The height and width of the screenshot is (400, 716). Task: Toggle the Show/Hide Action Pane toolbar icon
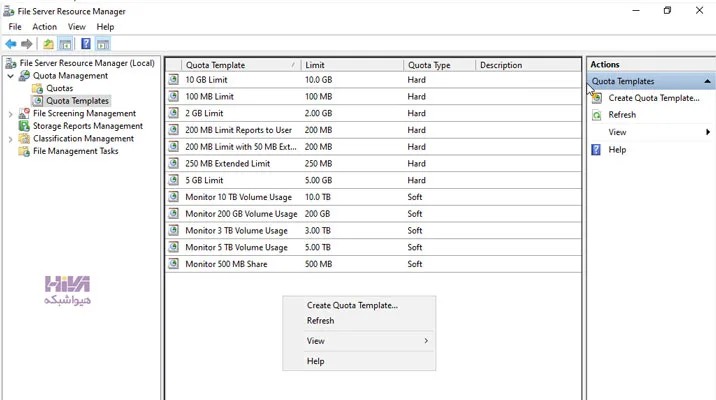[103, 44]
